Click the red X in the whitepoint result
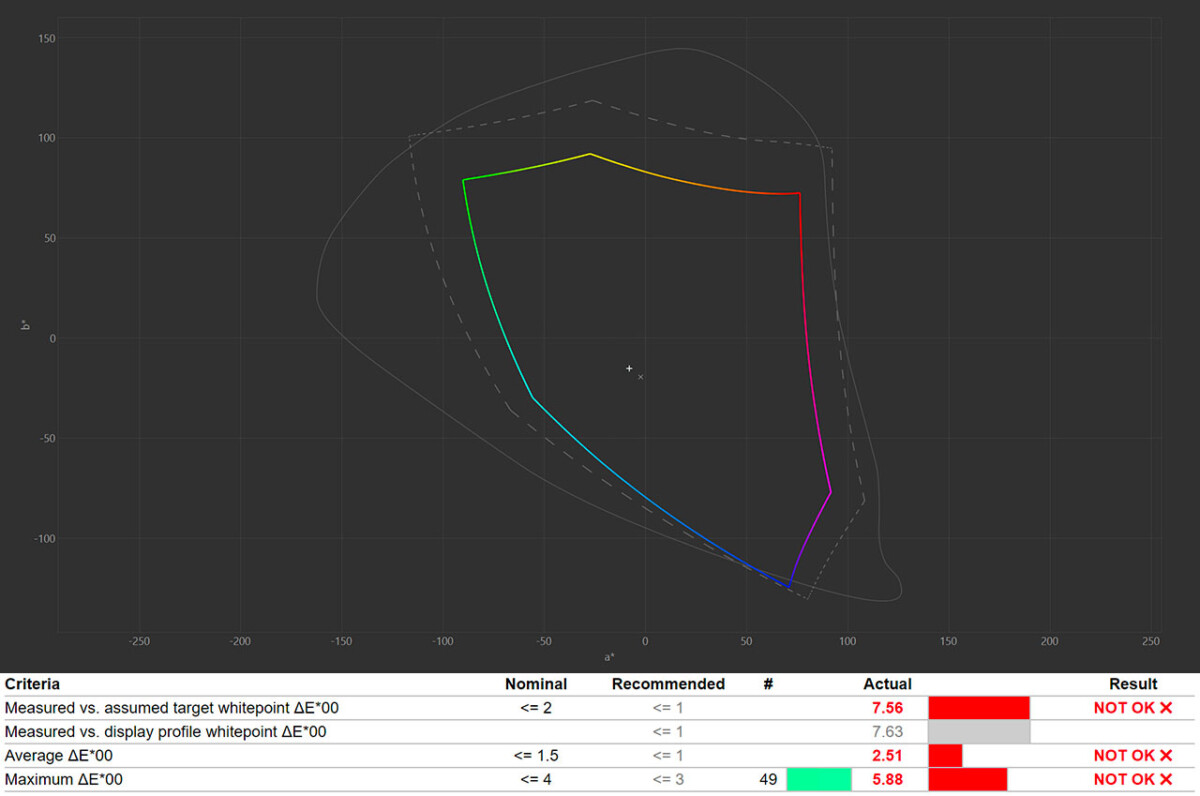 pos(1165,708)
